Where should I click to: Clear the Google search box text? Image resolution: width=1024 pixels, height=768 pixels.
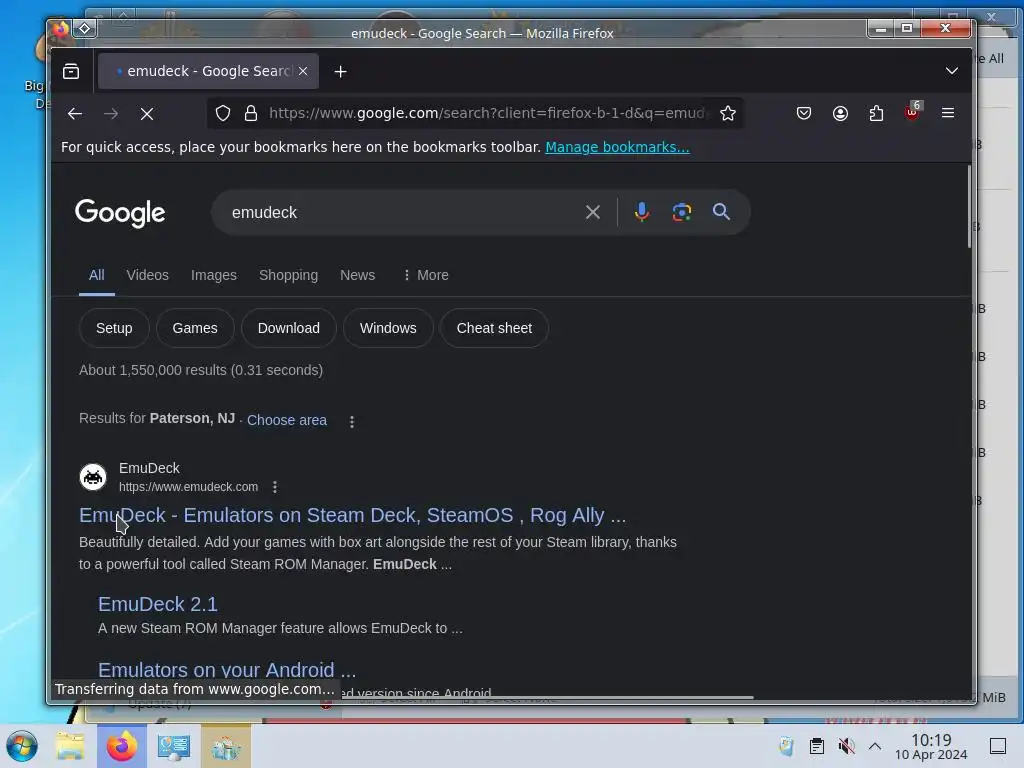click(592, 212)
